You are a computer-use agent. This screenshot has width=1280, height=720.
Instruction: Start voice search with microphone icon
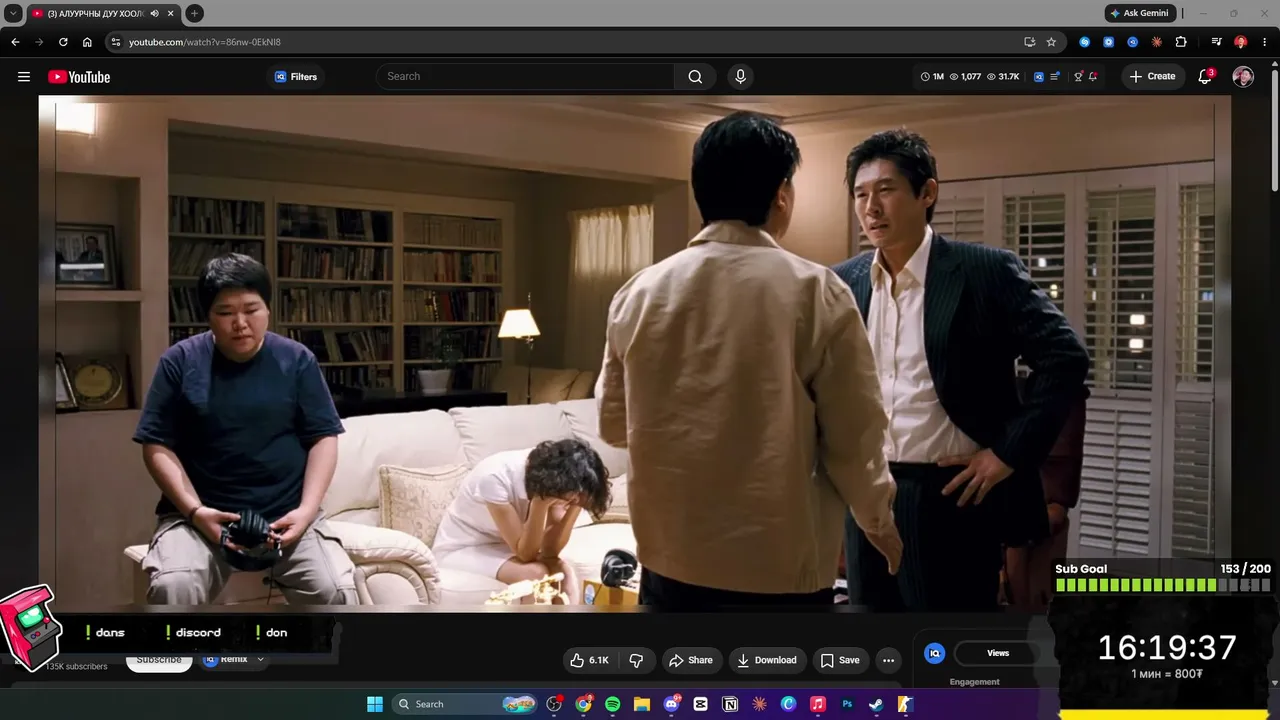[740, 77]
